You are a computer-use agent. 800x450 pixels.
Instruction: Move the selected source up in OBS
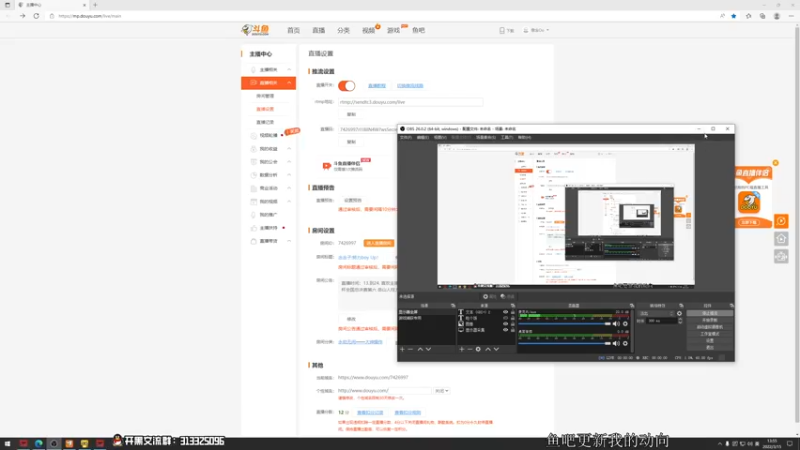[488, 349]
